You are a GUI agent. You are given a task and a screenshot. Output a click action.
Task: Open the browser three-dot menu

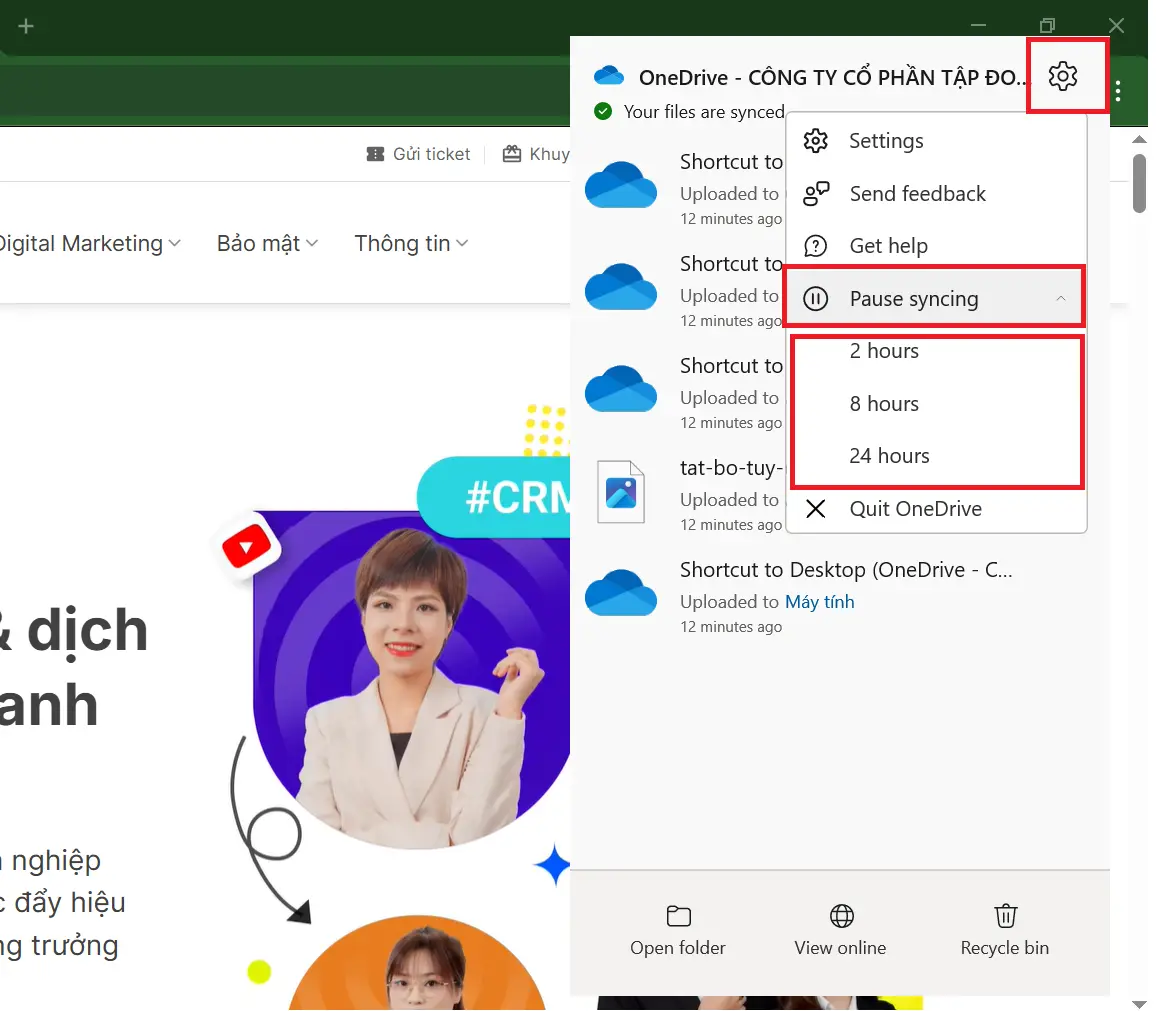1118,92
